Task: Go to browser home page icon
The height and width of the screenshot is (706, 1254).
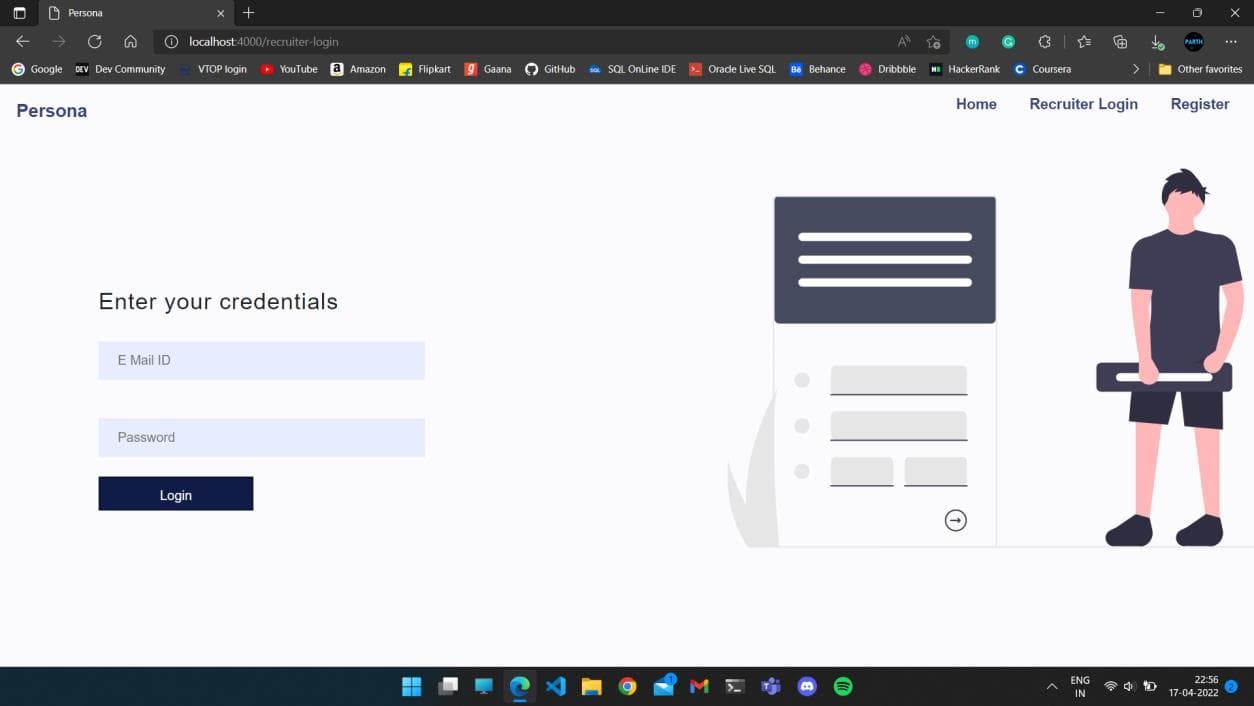Action: coord(130,42)
